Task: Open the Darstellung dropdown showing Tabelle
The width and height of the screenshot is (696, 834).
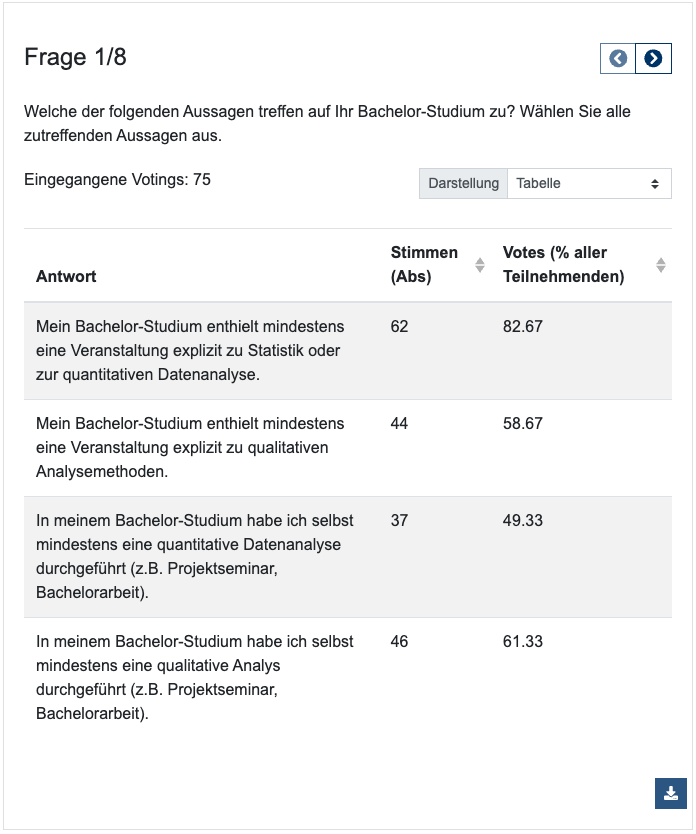Action: tap(589, 184)
